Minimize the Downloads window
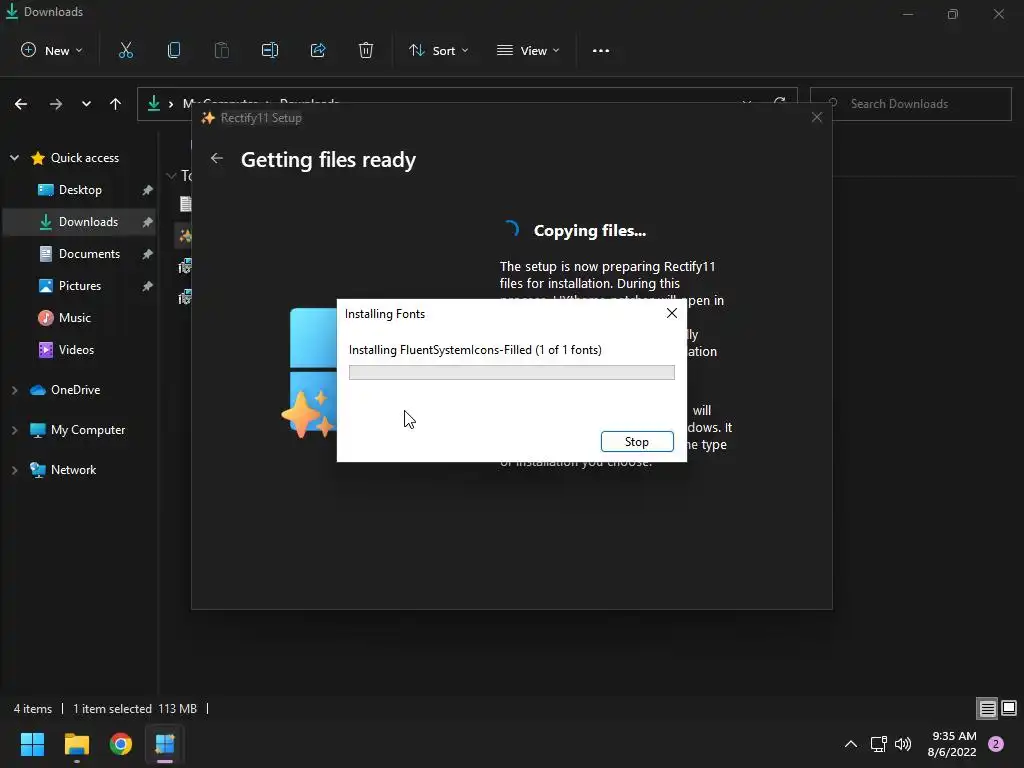Screen dimensions: 1024x768 tap(908, 14)
